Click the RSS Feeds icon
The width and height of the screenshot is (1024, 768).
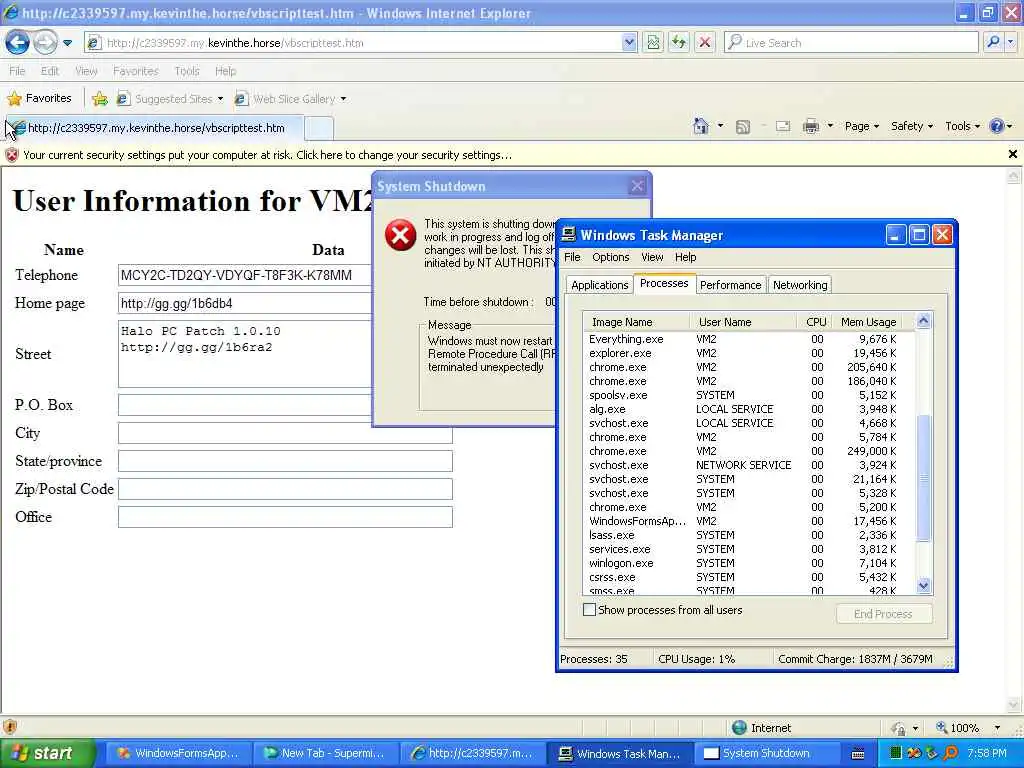[x=743, y=127]
